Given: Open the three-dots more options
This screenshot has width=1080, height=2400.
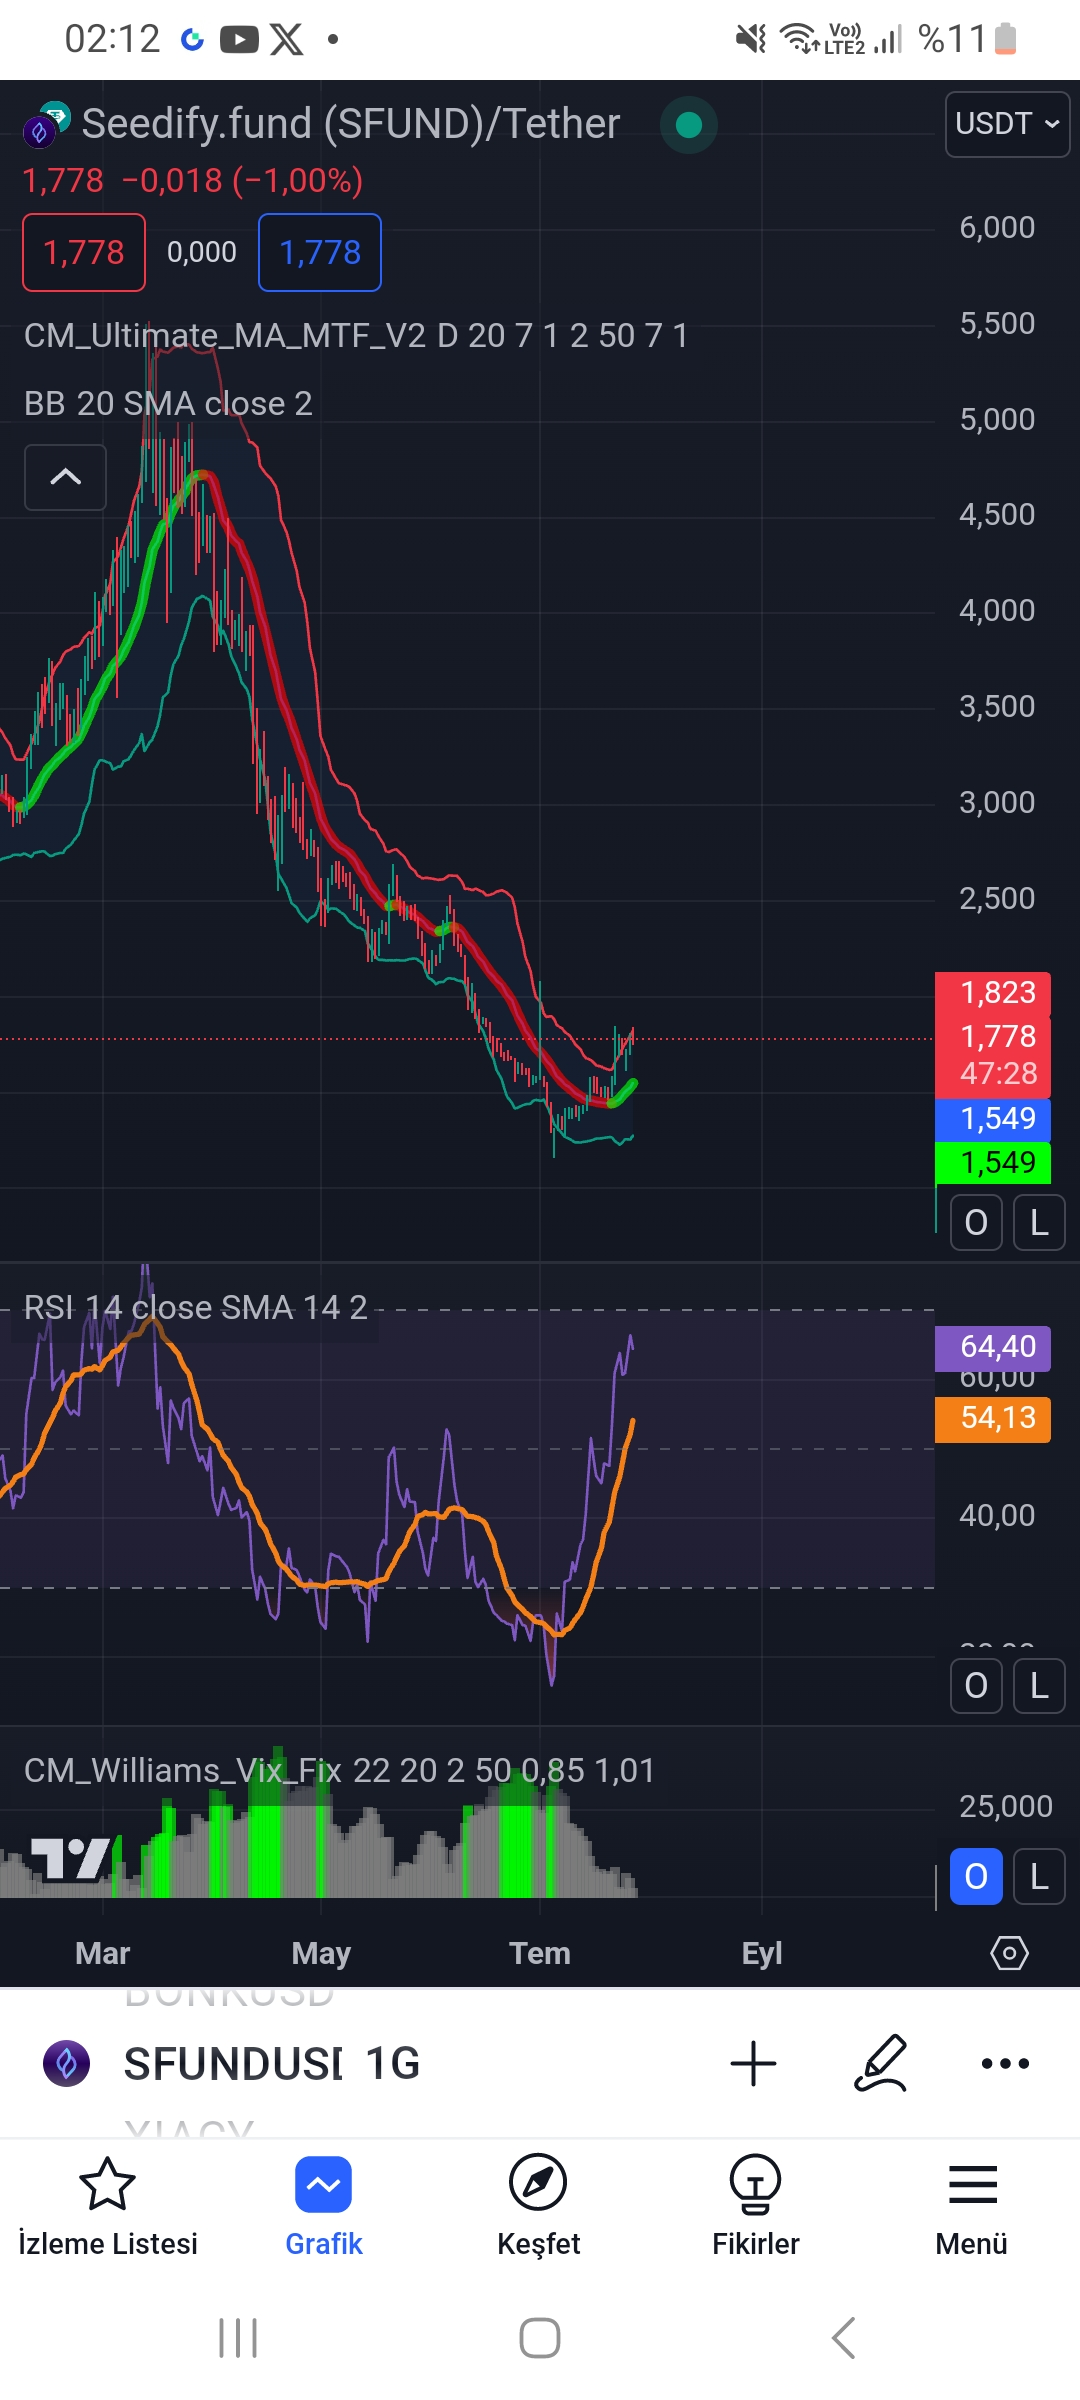Looking at the screenshot, I should coord(1005,2064).
